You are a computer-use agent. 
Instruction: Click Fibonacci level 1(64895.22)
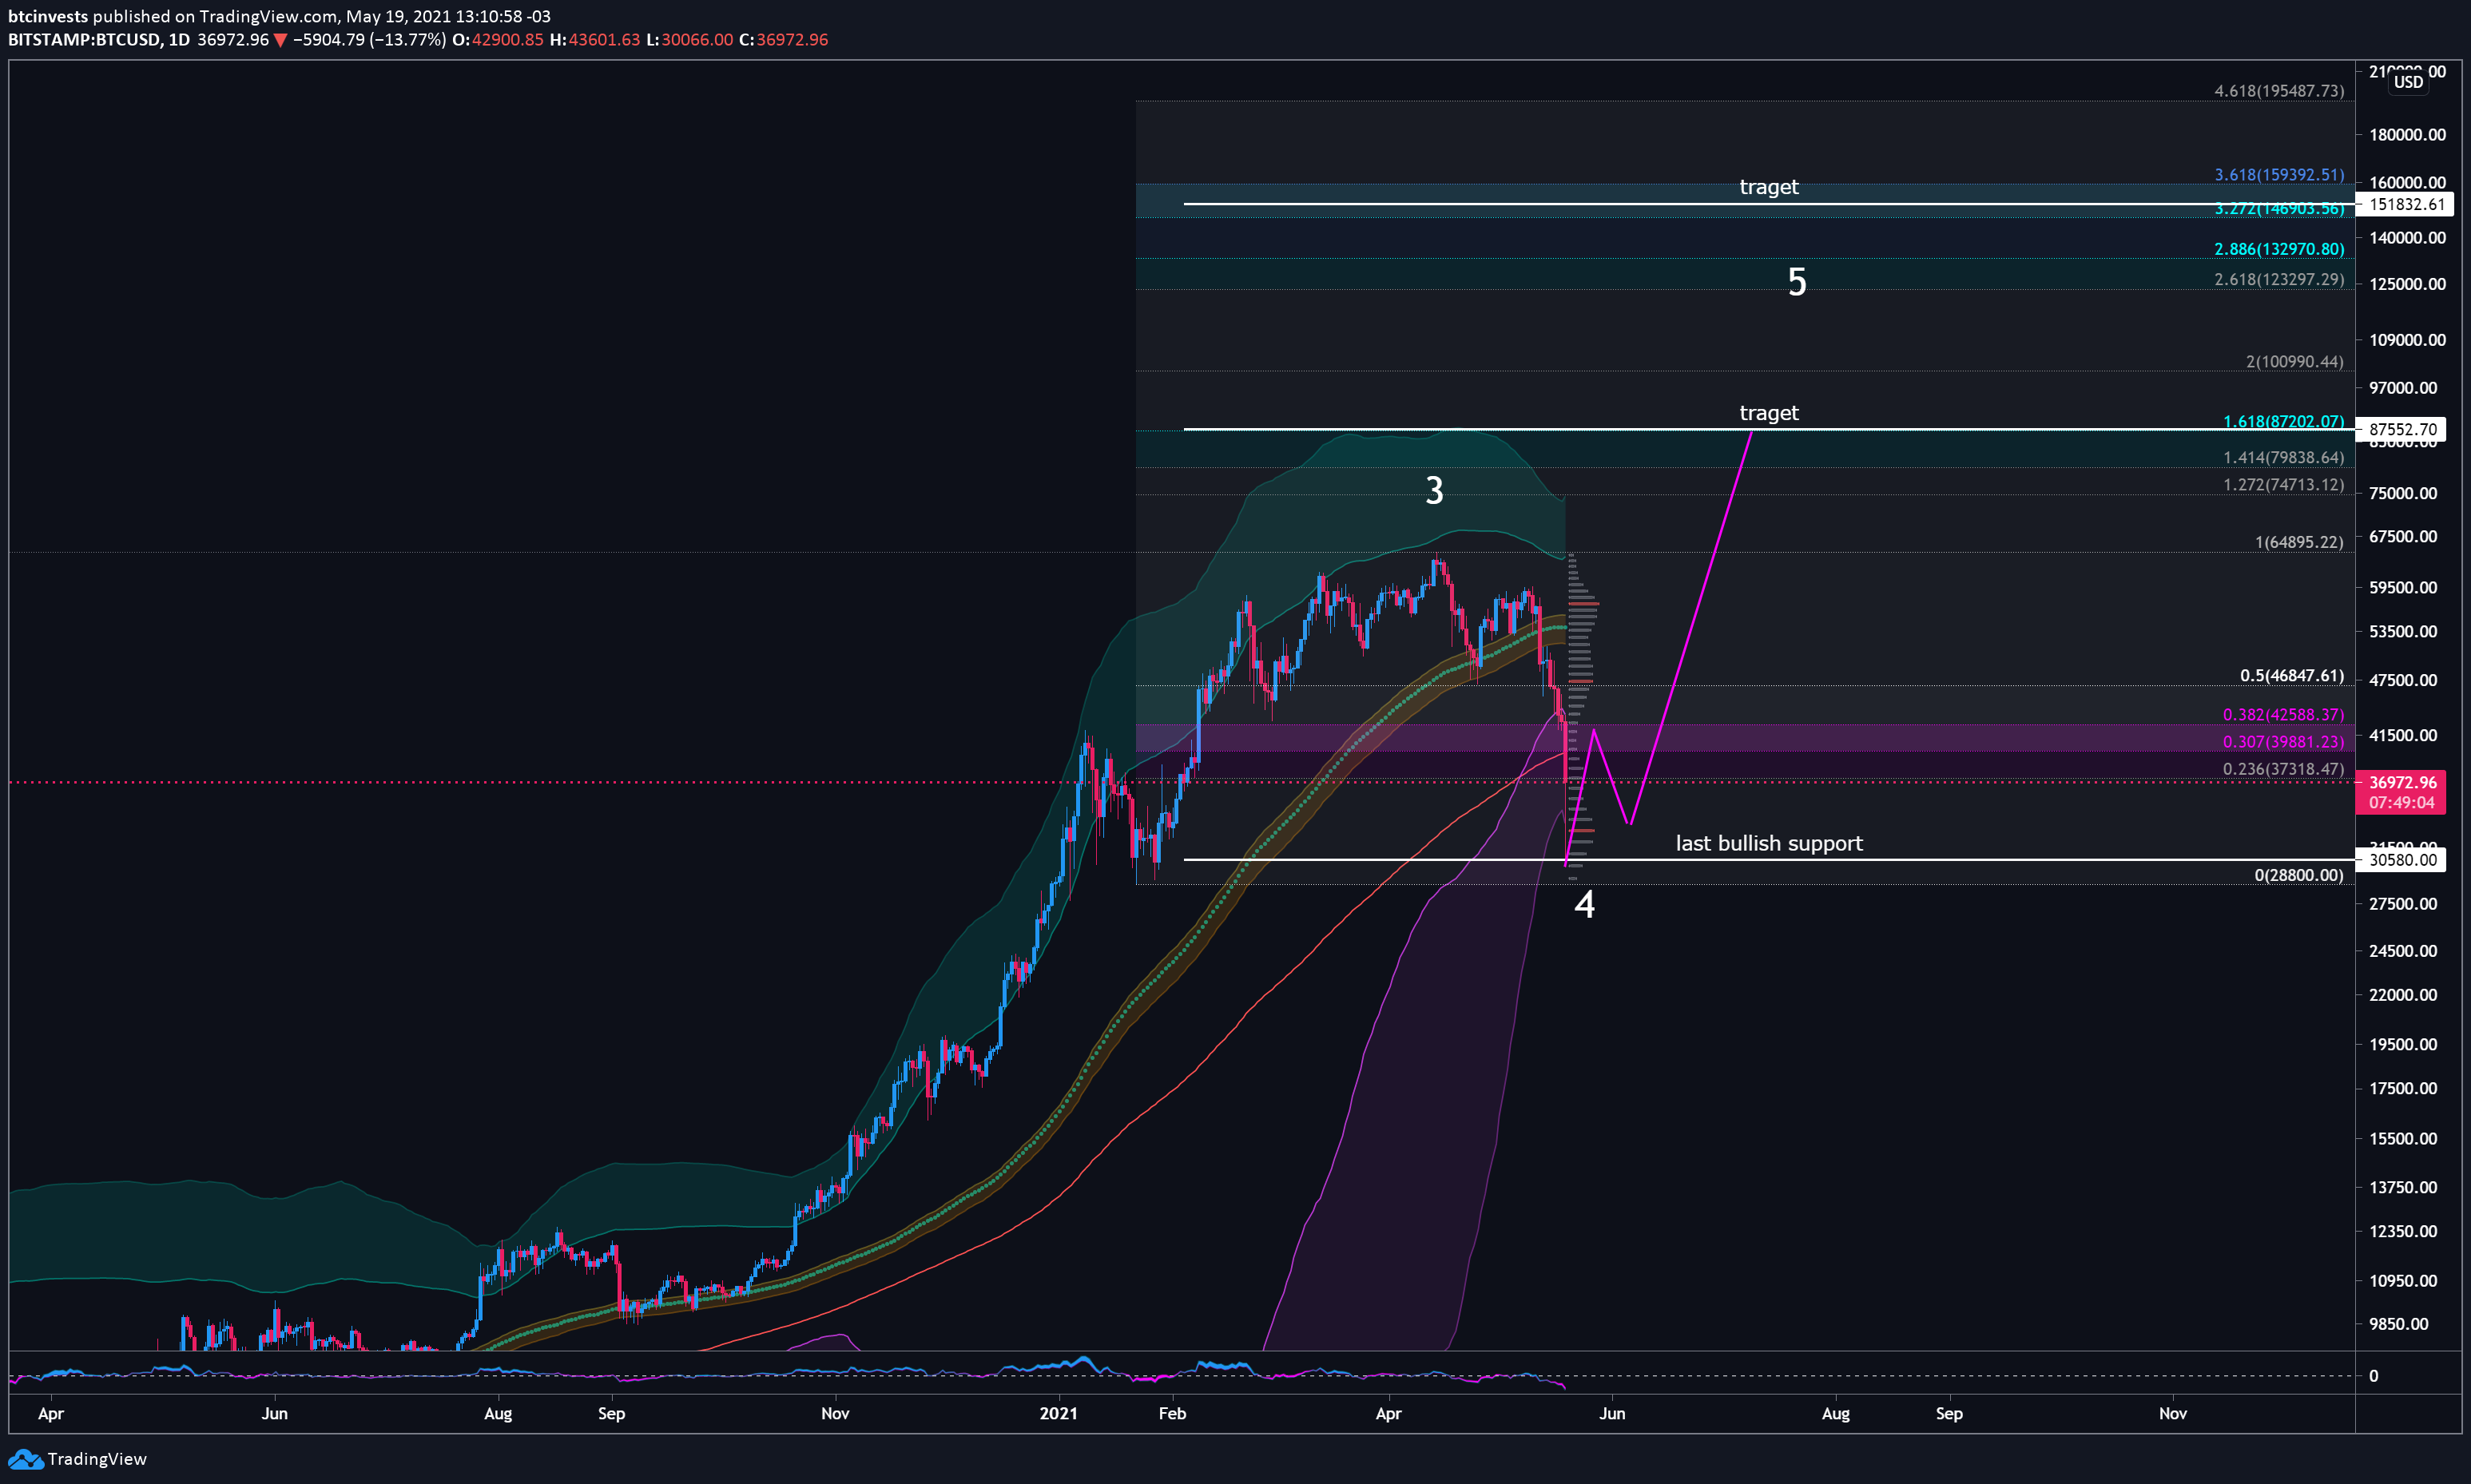pos(2298,542)
